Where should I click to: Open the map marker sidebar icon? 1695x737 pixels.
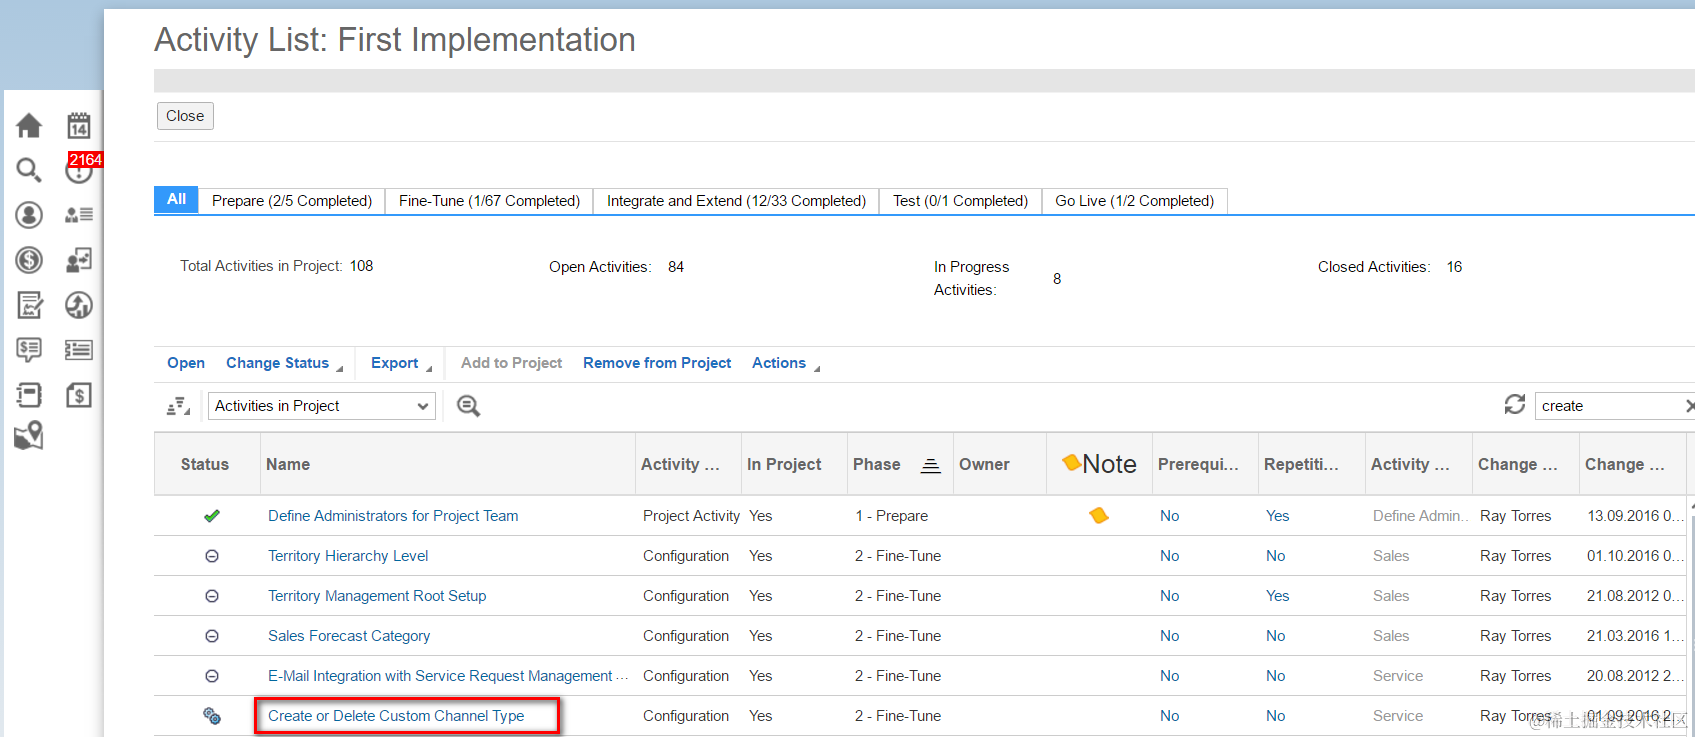[29, 436]
